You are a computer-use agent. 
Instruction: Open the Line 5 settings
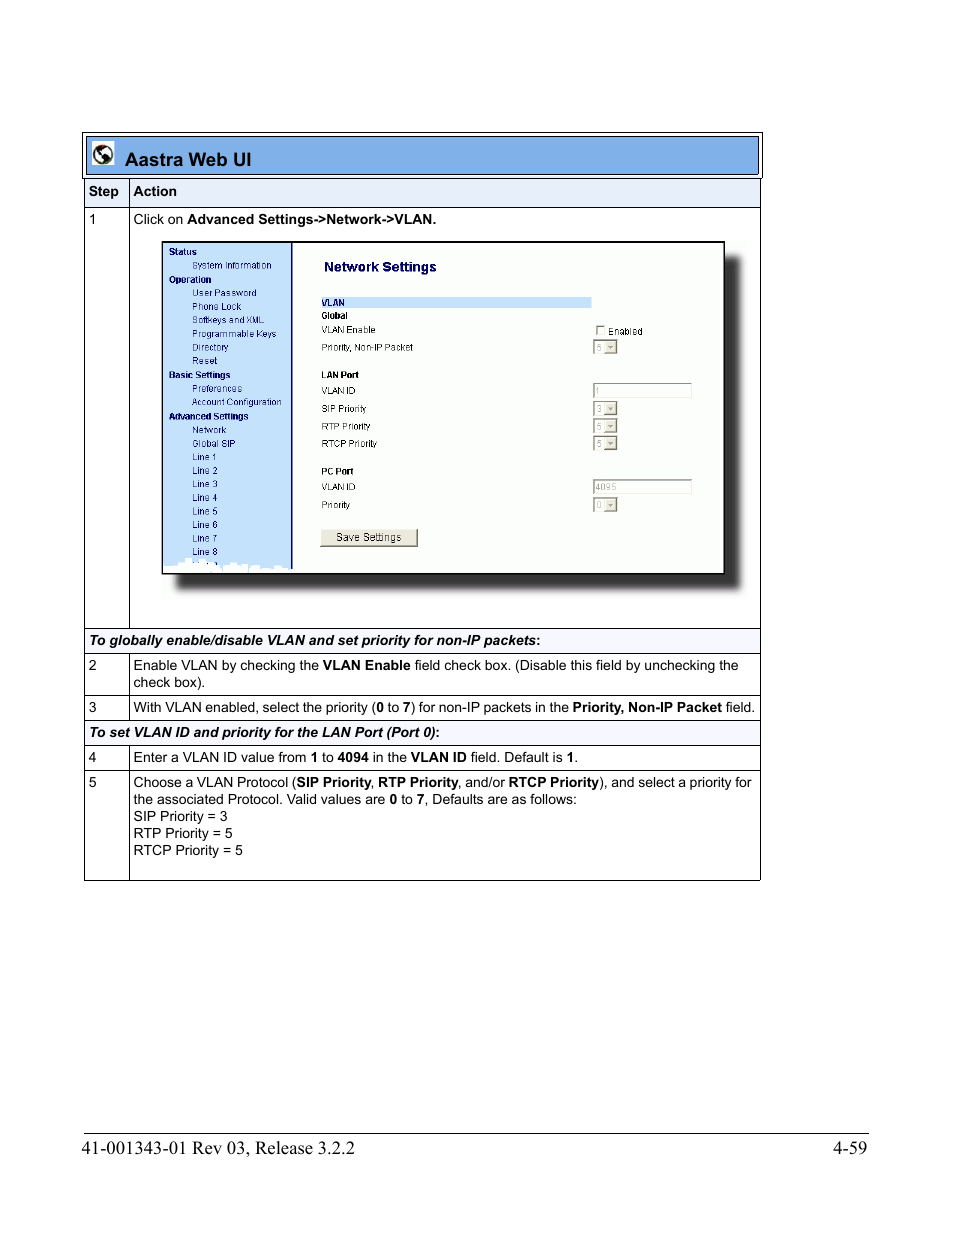205,512
